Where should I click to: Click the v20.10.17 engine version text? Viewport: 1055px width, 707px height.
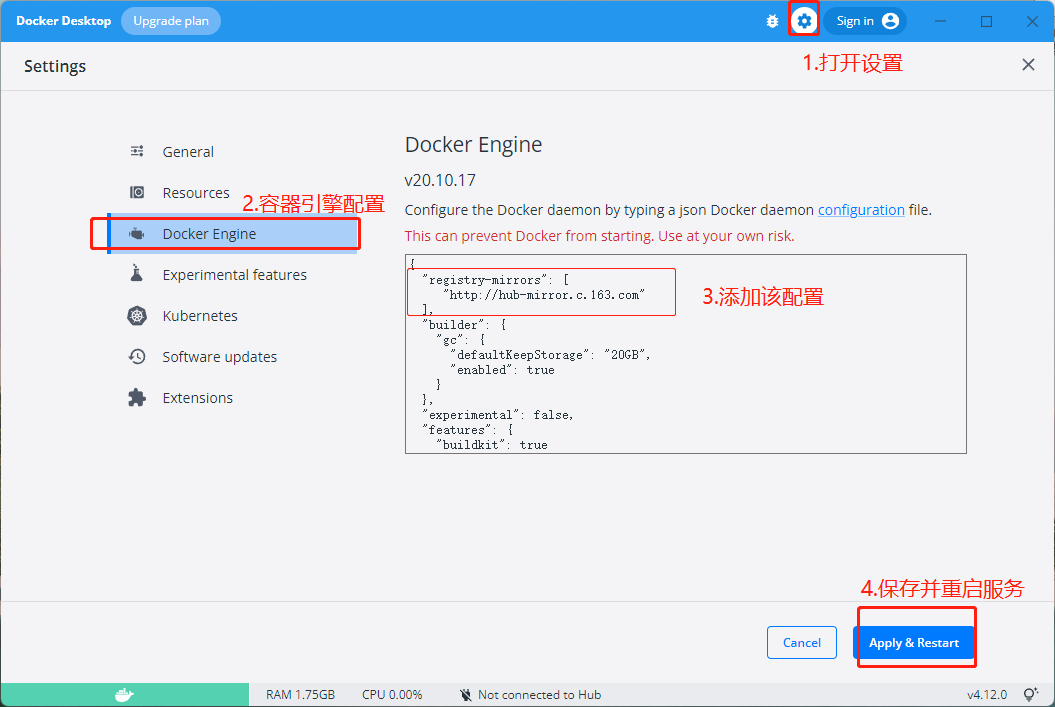[x=440, y=180]
